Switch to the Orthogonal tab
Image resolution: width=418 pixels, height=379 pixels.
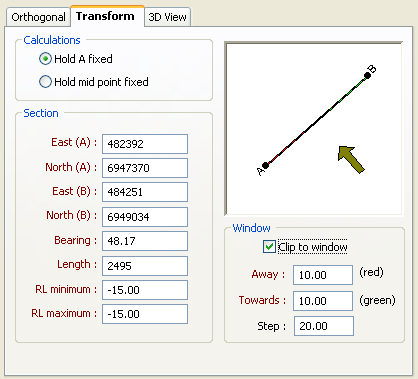click(x=38, y=17)
